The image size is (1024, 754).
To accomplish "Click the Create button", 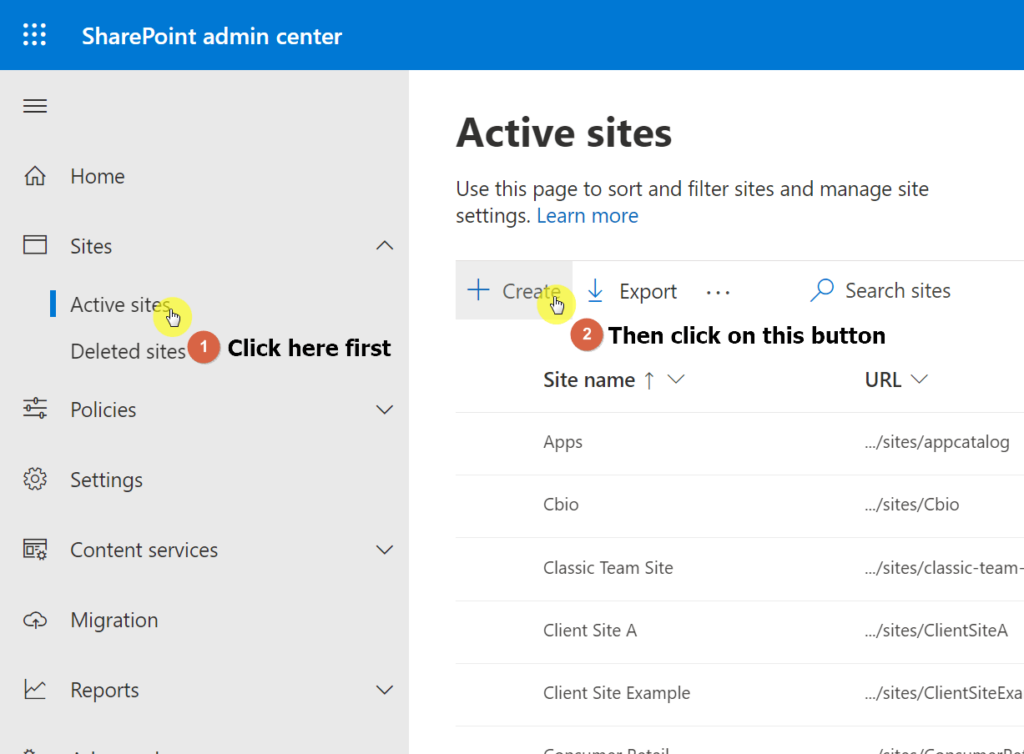I will [514, 291].
